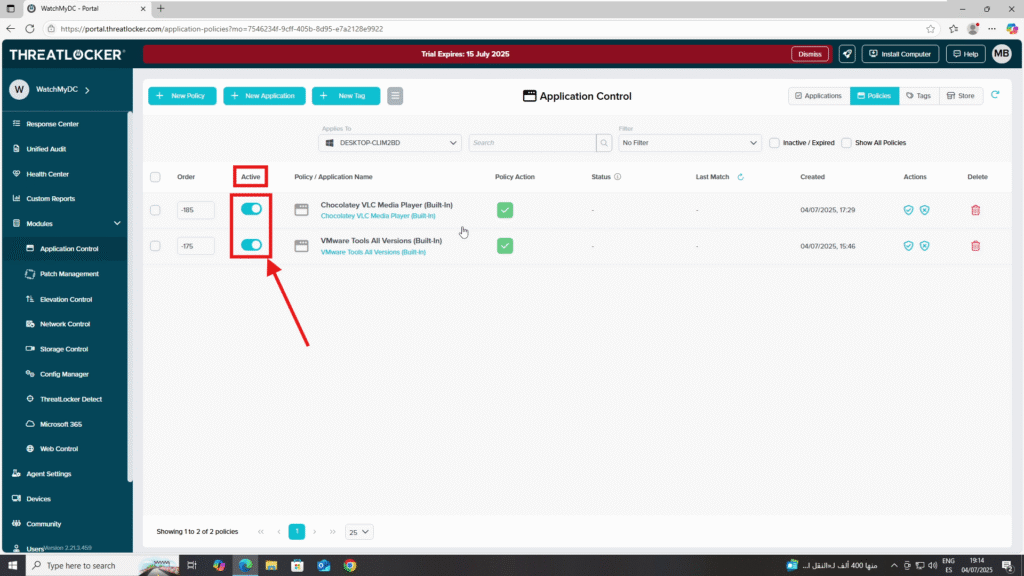Expand the WatchMyDC organization chevron
The width and height of the screenshot is (1024, 576).
tap(88, 89)
